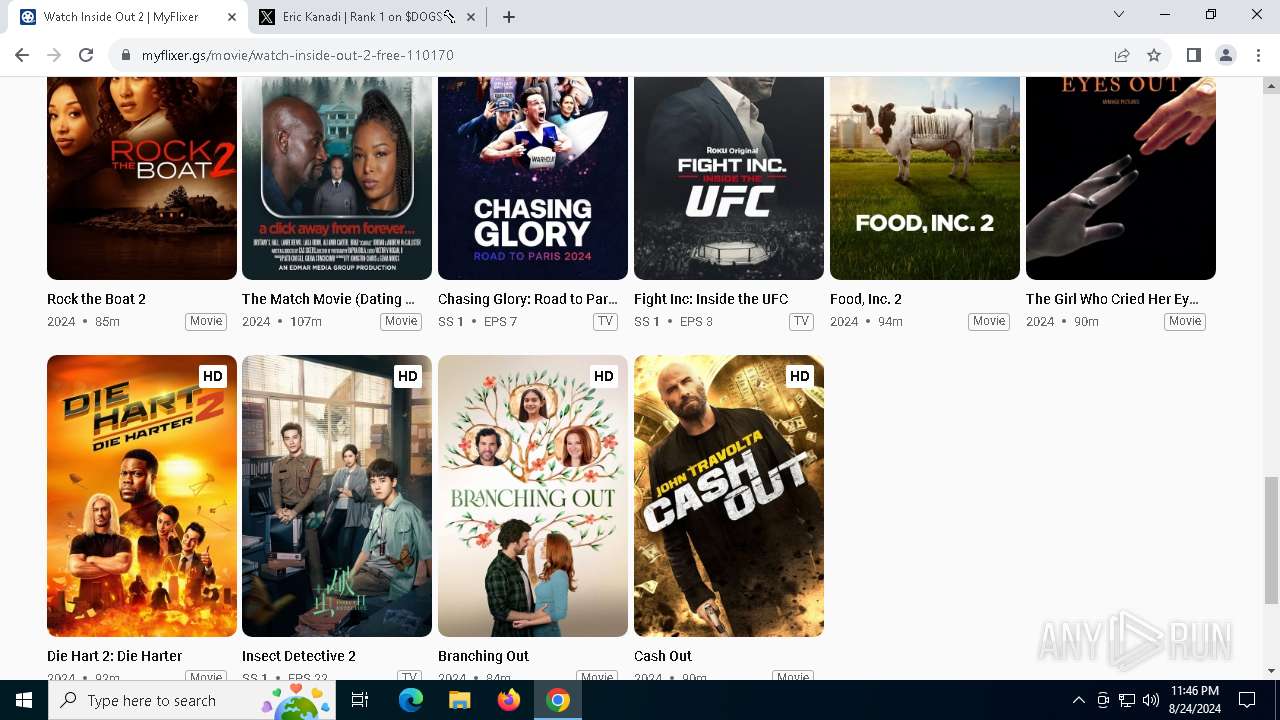Open Chasing Glory poster
This screenshot has width=1280, height=720.
[x=533, y=178]
